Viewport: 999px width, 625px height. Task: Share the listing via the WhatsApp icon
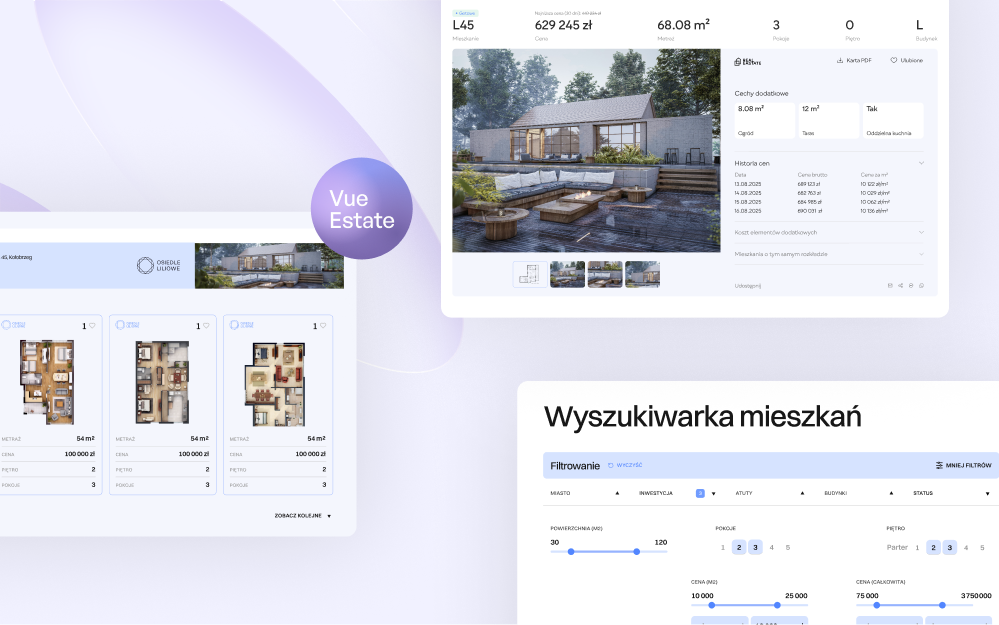coord(921,285)
